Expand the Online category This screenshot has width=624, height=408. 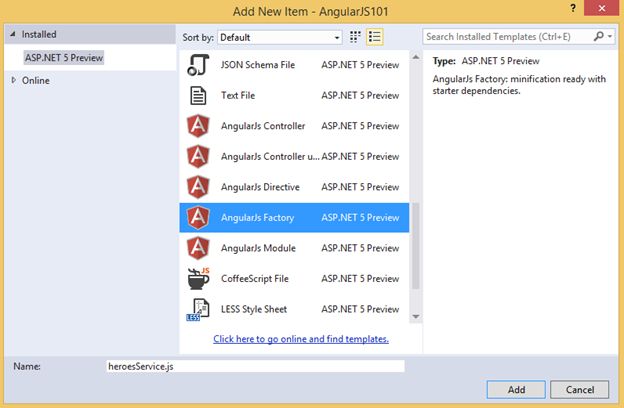click(14, 80)
